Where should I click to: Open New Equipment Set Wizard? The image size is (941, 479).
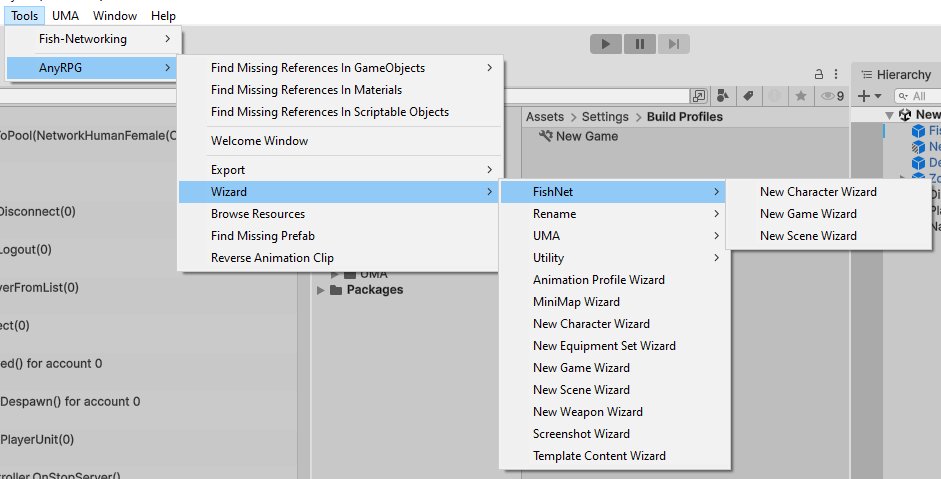615,346
